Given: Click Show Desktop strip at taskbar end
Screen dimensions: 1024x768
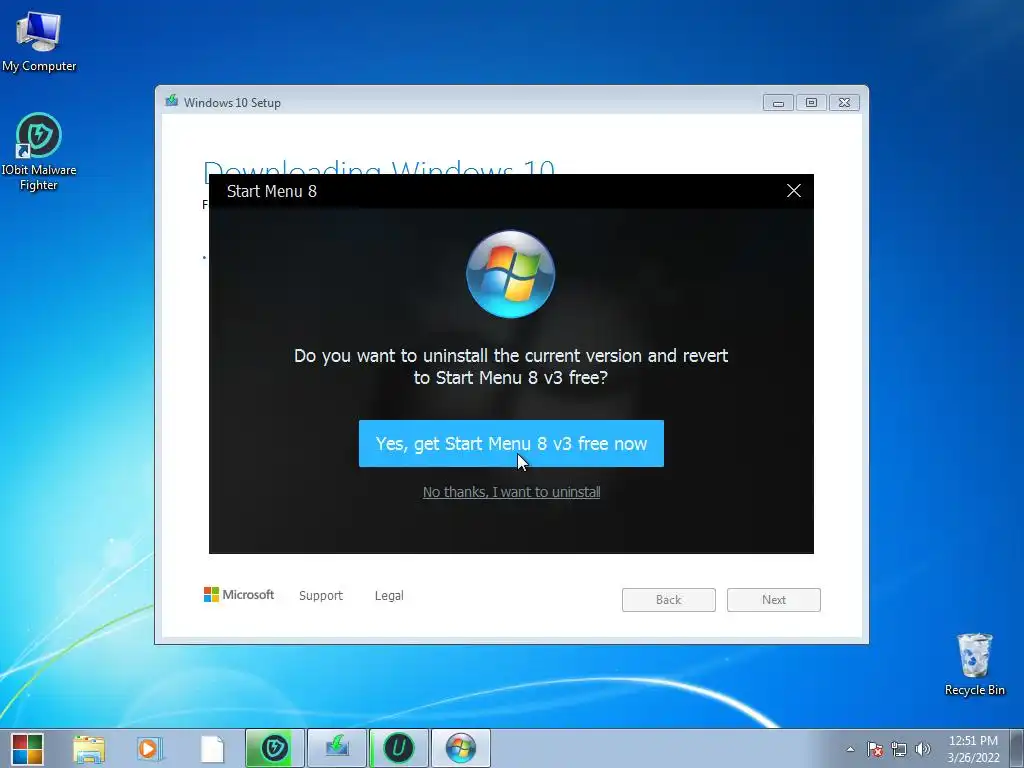Looking at the screenshot, I should [1017, 748].
